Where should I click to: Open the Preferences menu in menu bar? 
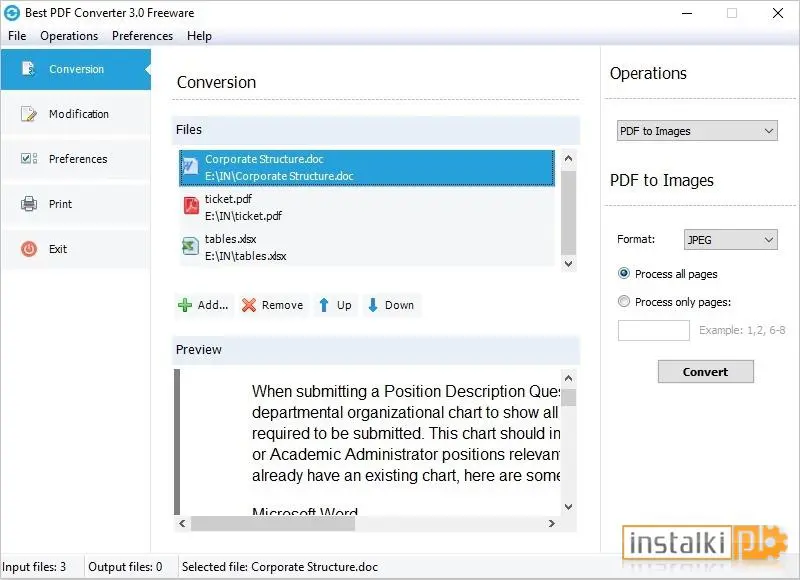(142, 36)
